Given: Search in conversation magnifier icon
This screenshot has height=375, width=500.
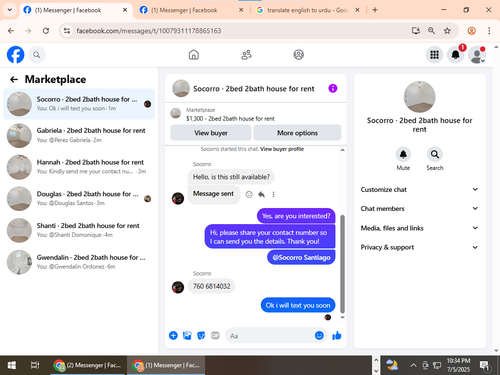Looking at the screenshot, I should [x=434, y=155].
